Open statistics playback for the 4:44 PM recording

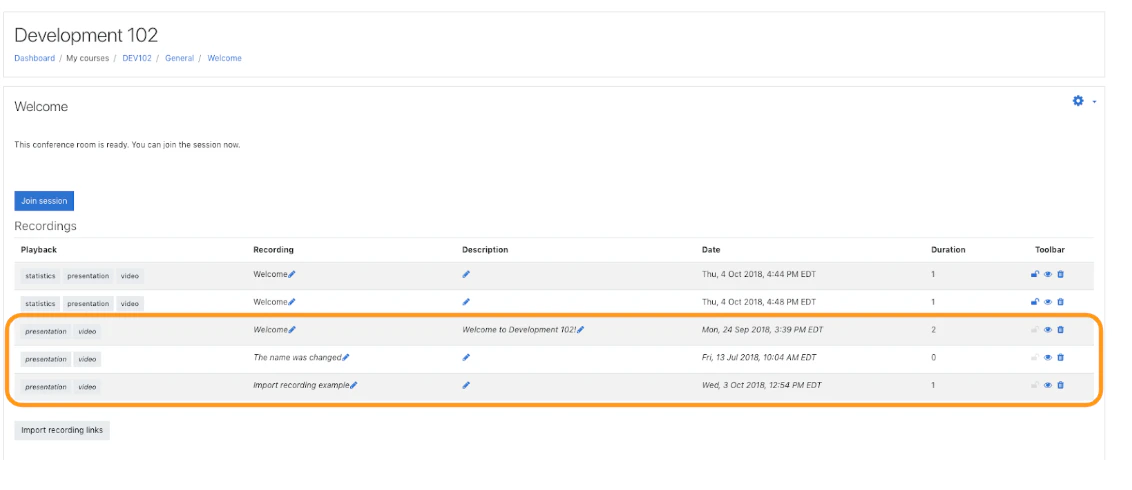[x=40, y=276]
